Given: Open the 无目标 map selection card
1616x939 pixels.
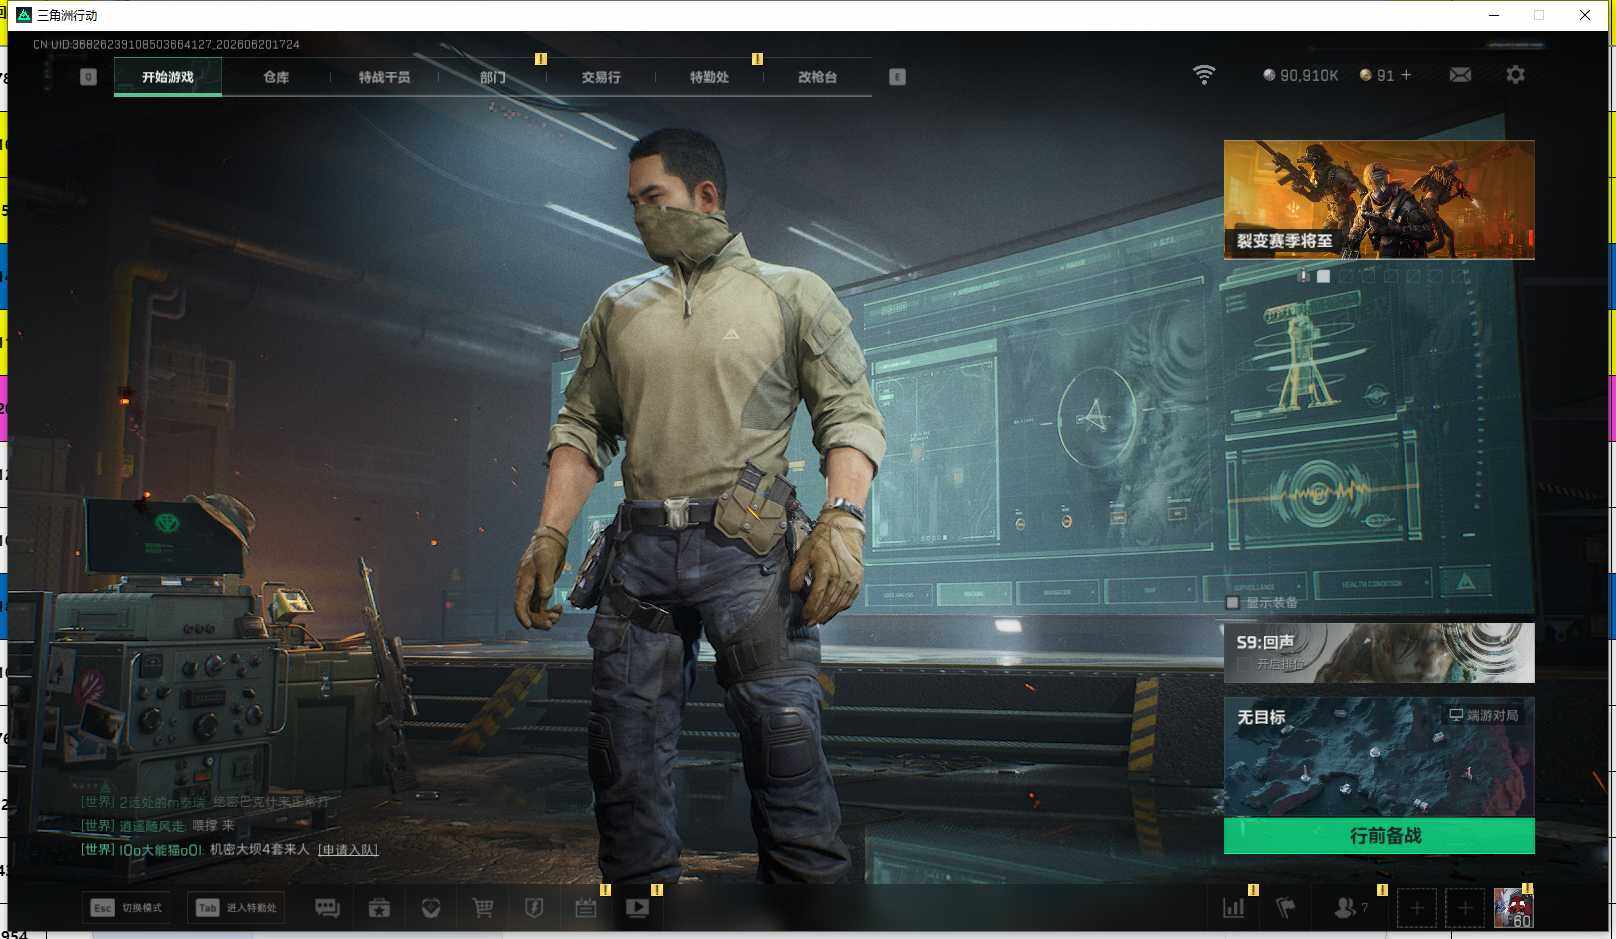Looking at the screenshot, I should click(1379, 757).
